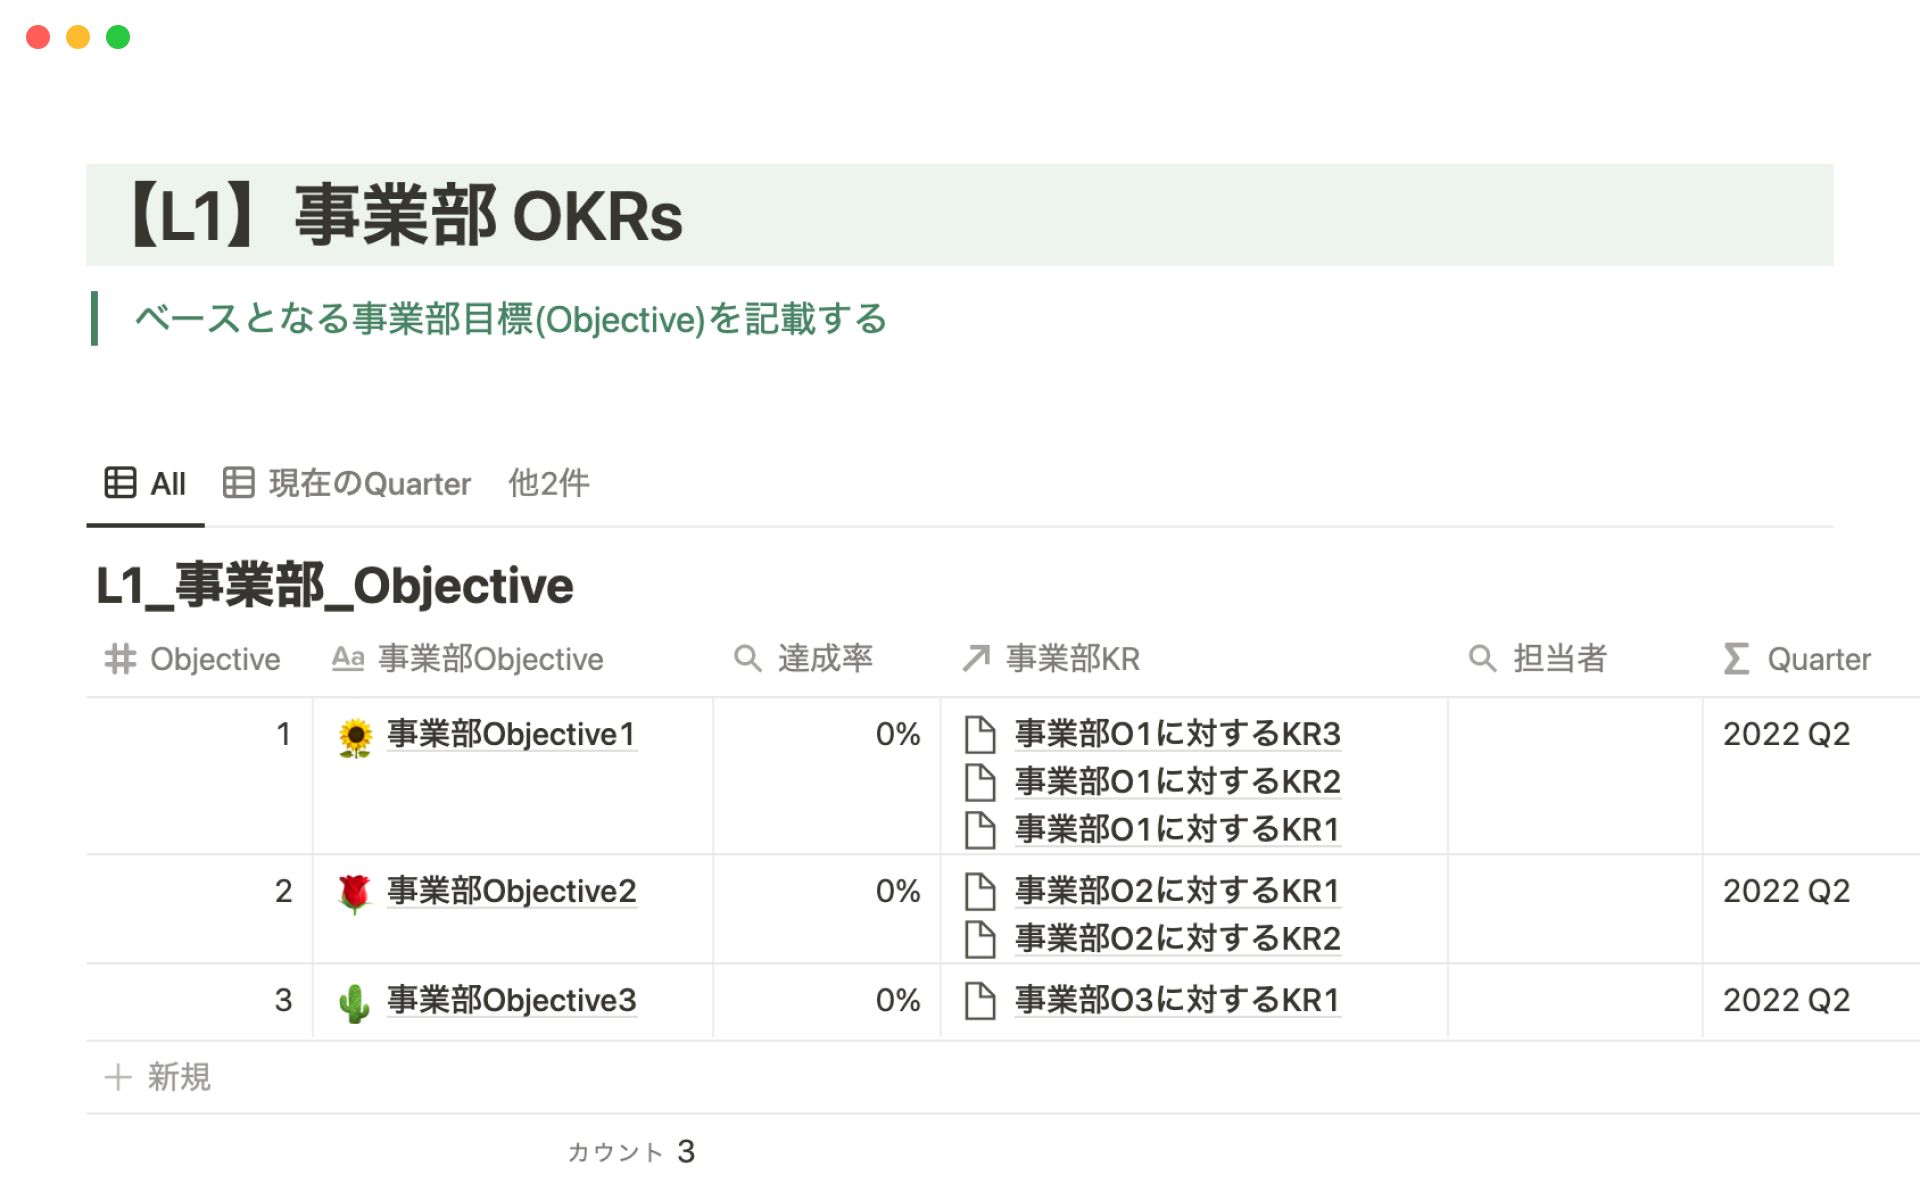Click the page icon beside 事業部O3に対するKR1
Viewport: 1920px width, 1200px height.
[x=980, y=1000]
